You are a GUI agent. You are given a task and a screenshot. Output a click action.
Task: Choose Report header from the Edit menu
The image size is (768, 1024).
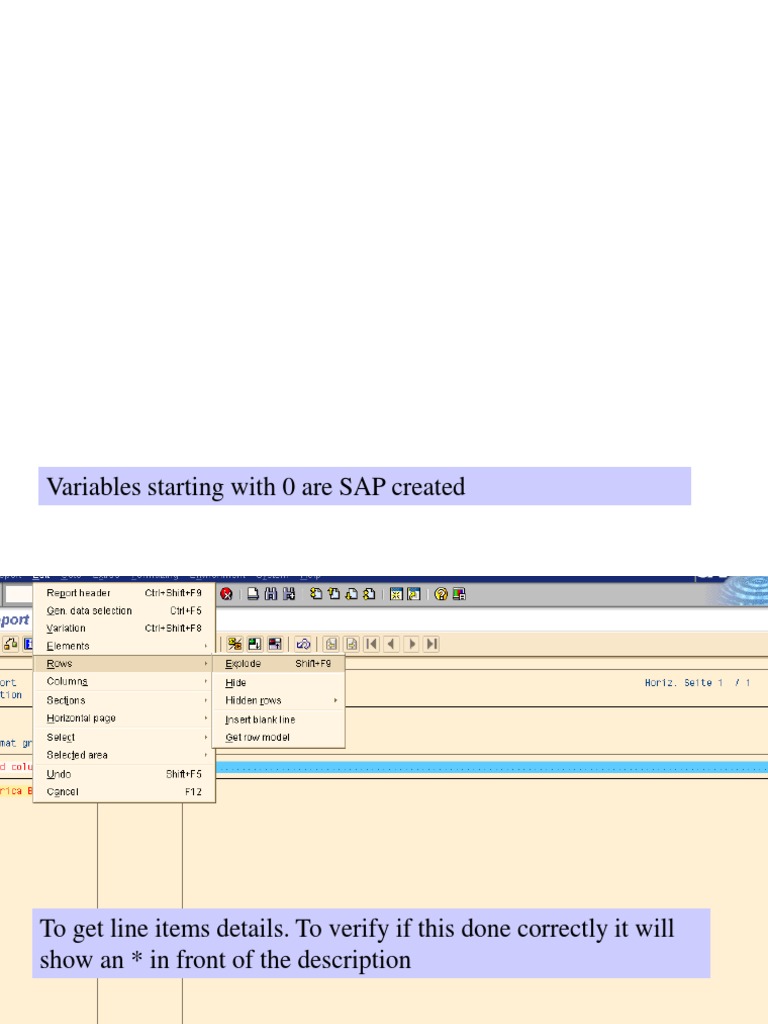point(124,593)
